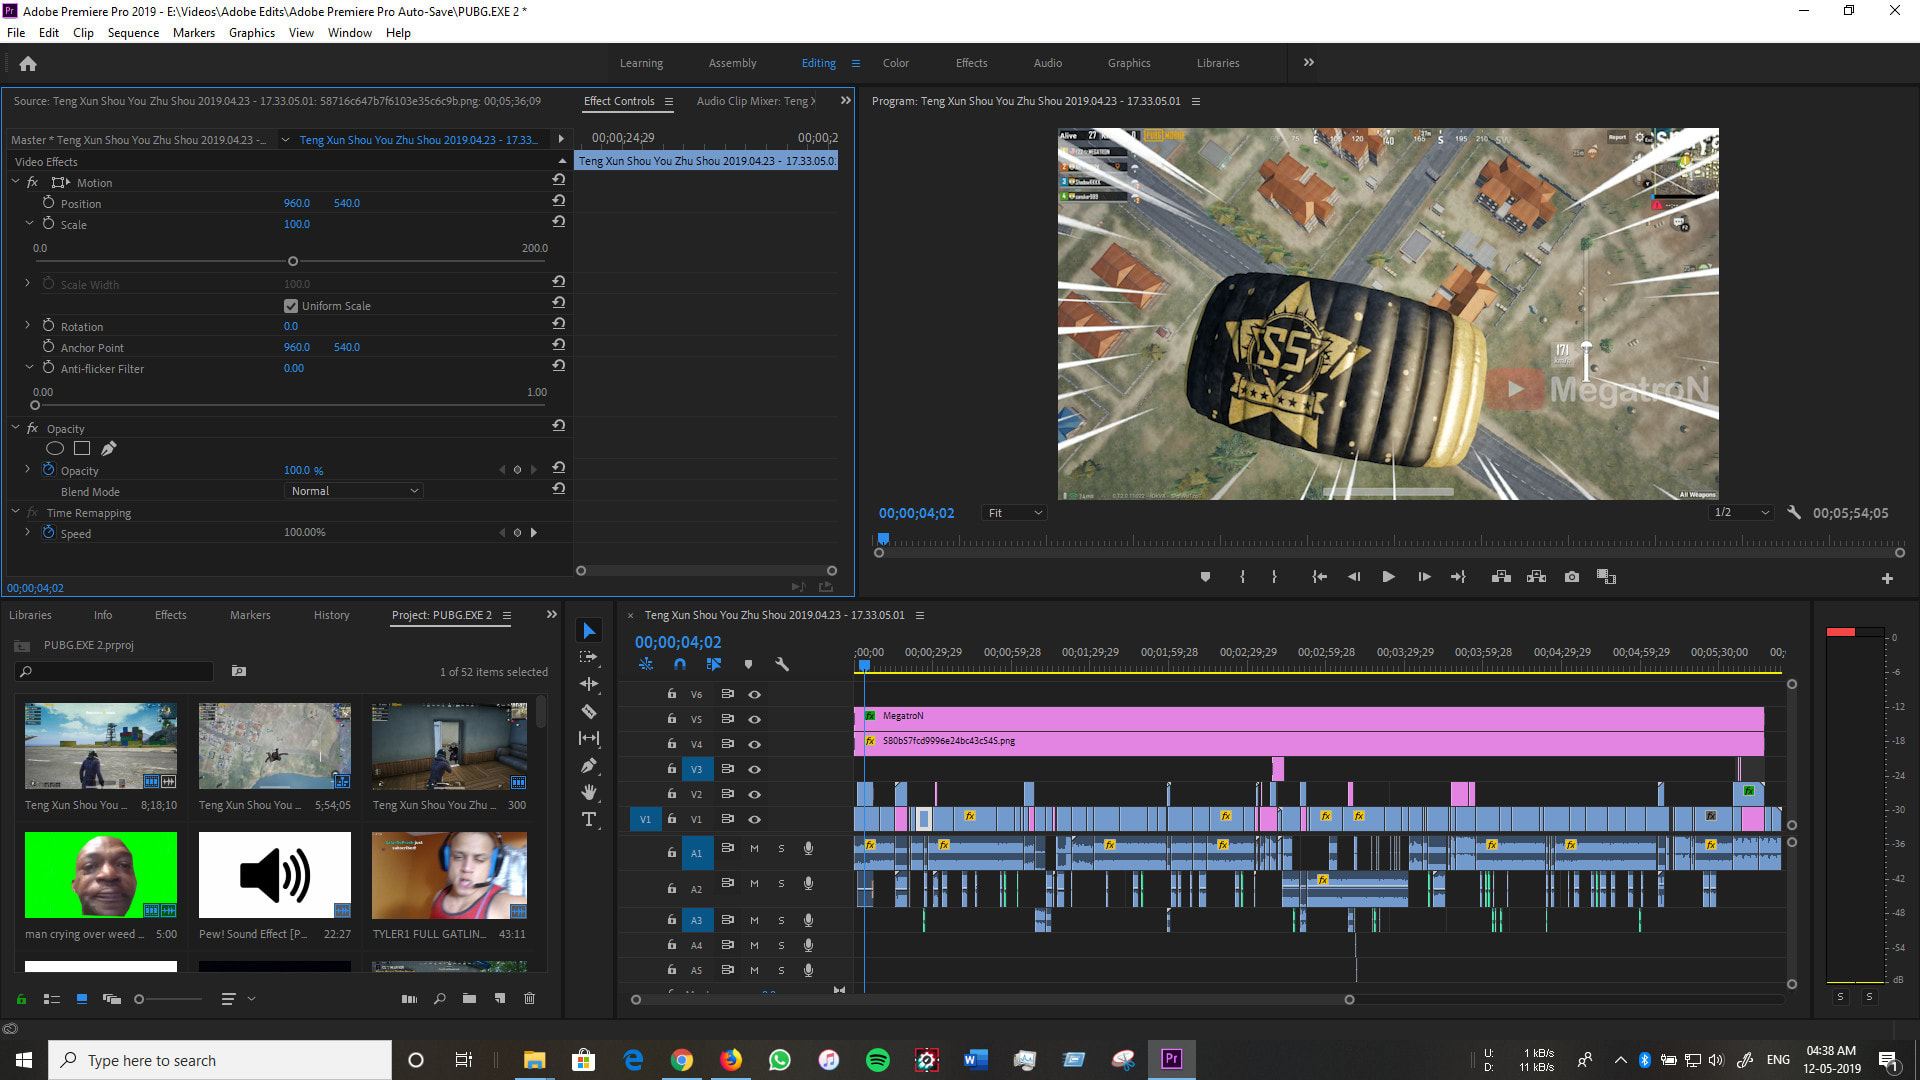This screenshot has width=1920, height=1080.
Task: Toggle Uniform Scale checkbox in Effect Controls
Action: pos(291,306)
